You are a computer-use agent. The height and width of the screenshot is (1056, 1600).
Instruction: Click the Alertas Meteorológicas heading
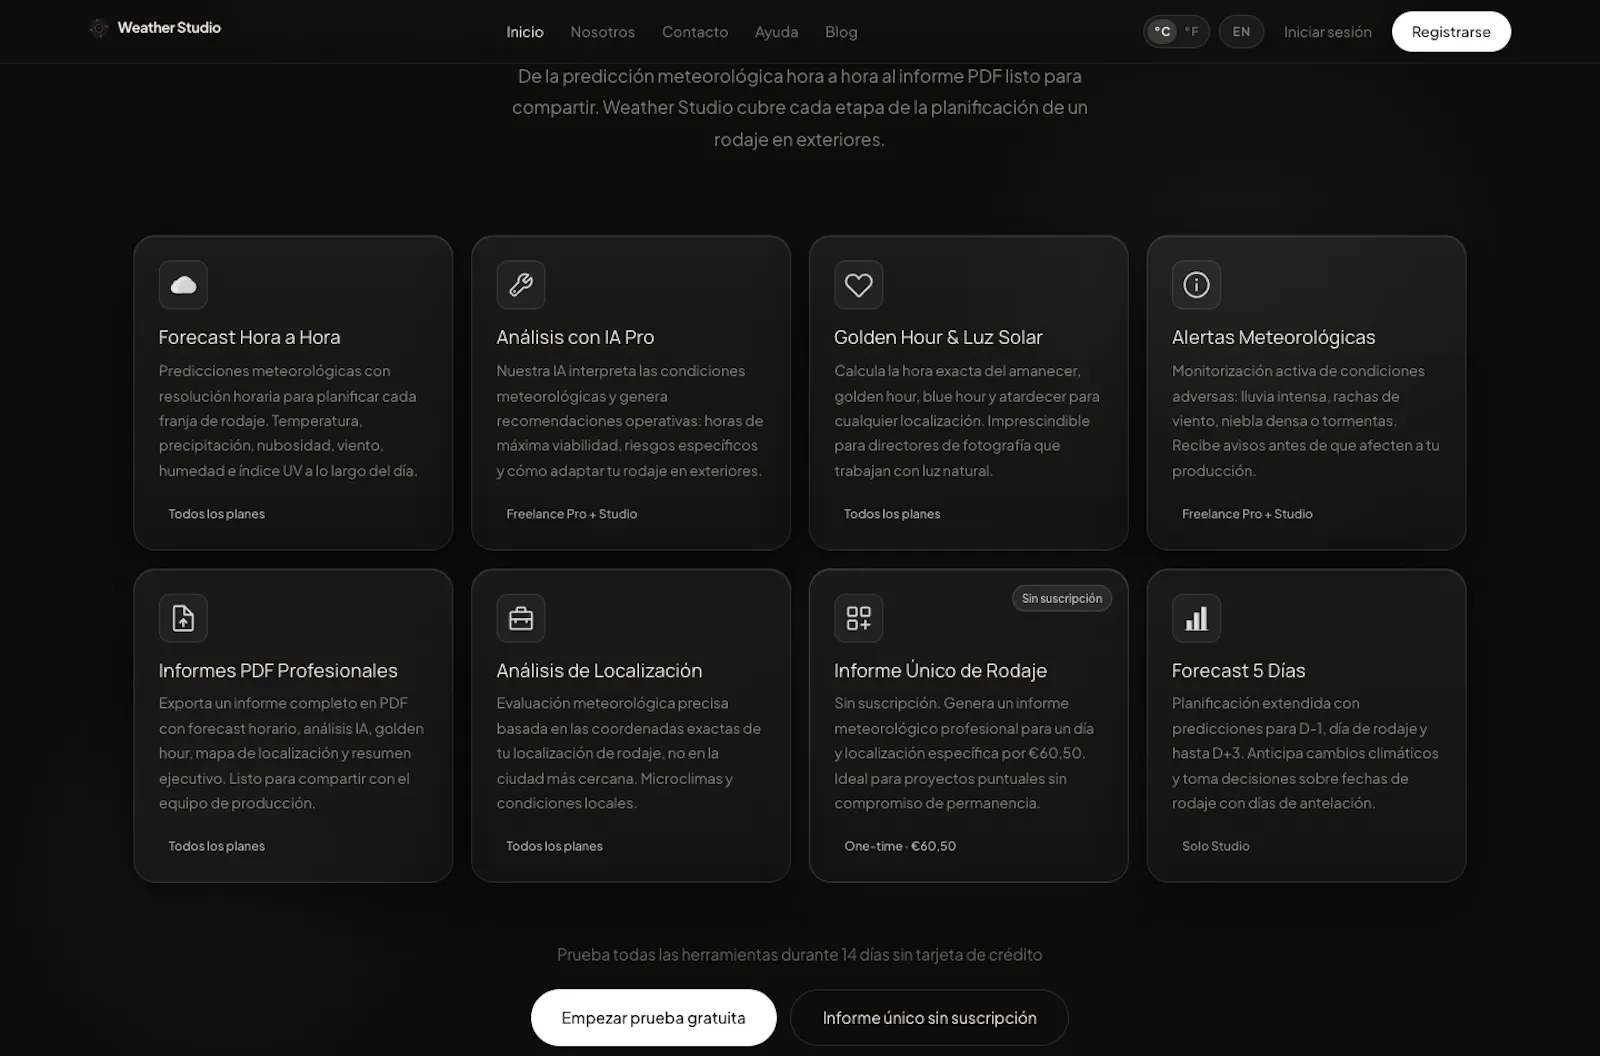point(1273,337)
